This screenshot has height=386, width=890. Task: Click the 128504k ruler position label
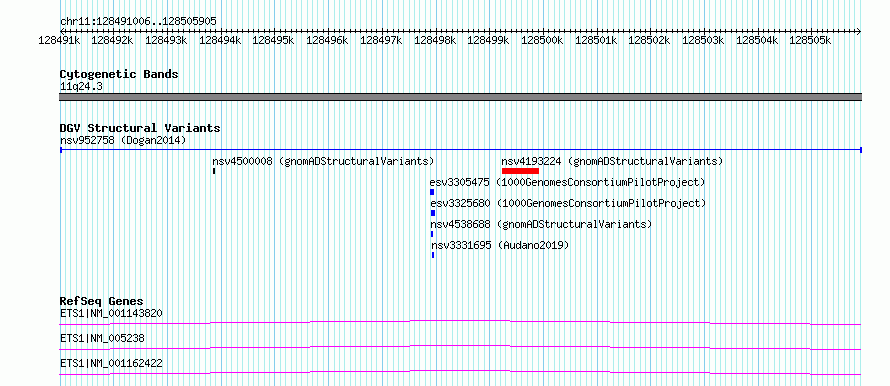tap(758, 40)
